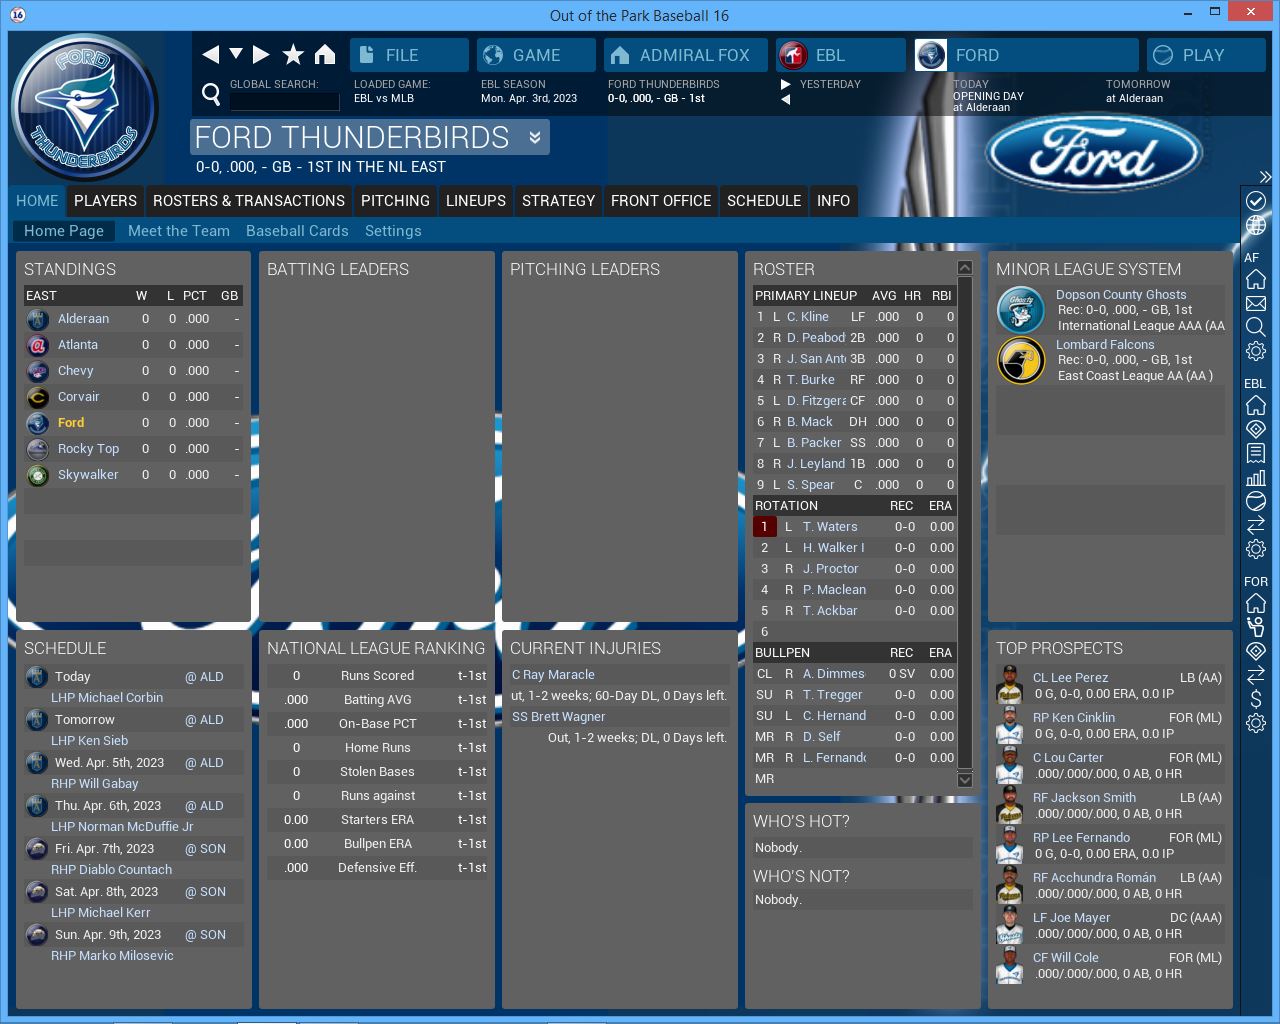Click the roster panel scroll-down arrow

coord(965,780)
